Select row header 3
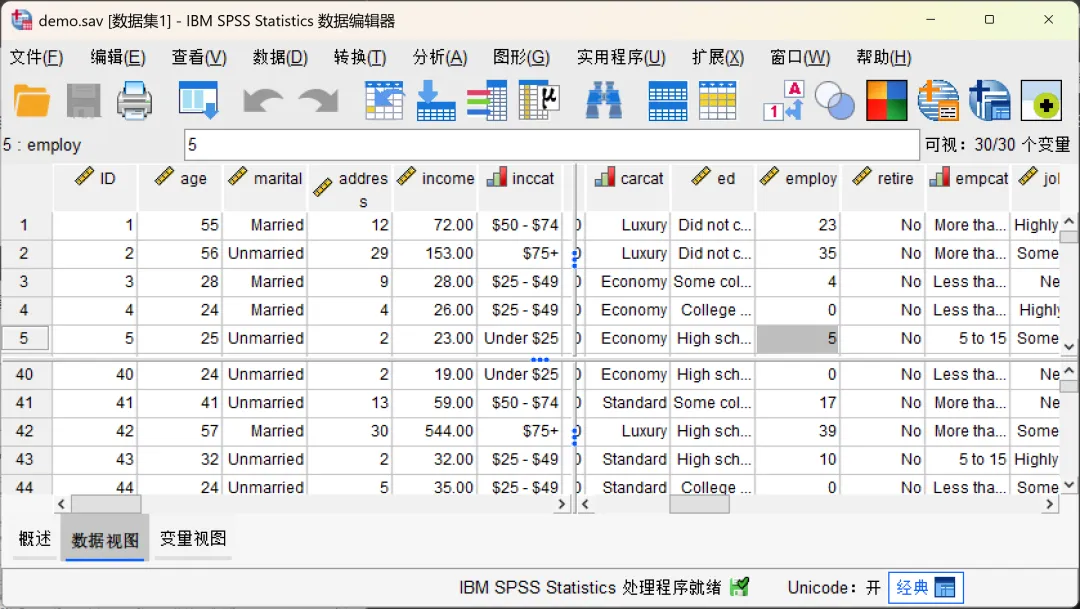This screenshot has width=1080, height=609. click(x=25, y=281)
